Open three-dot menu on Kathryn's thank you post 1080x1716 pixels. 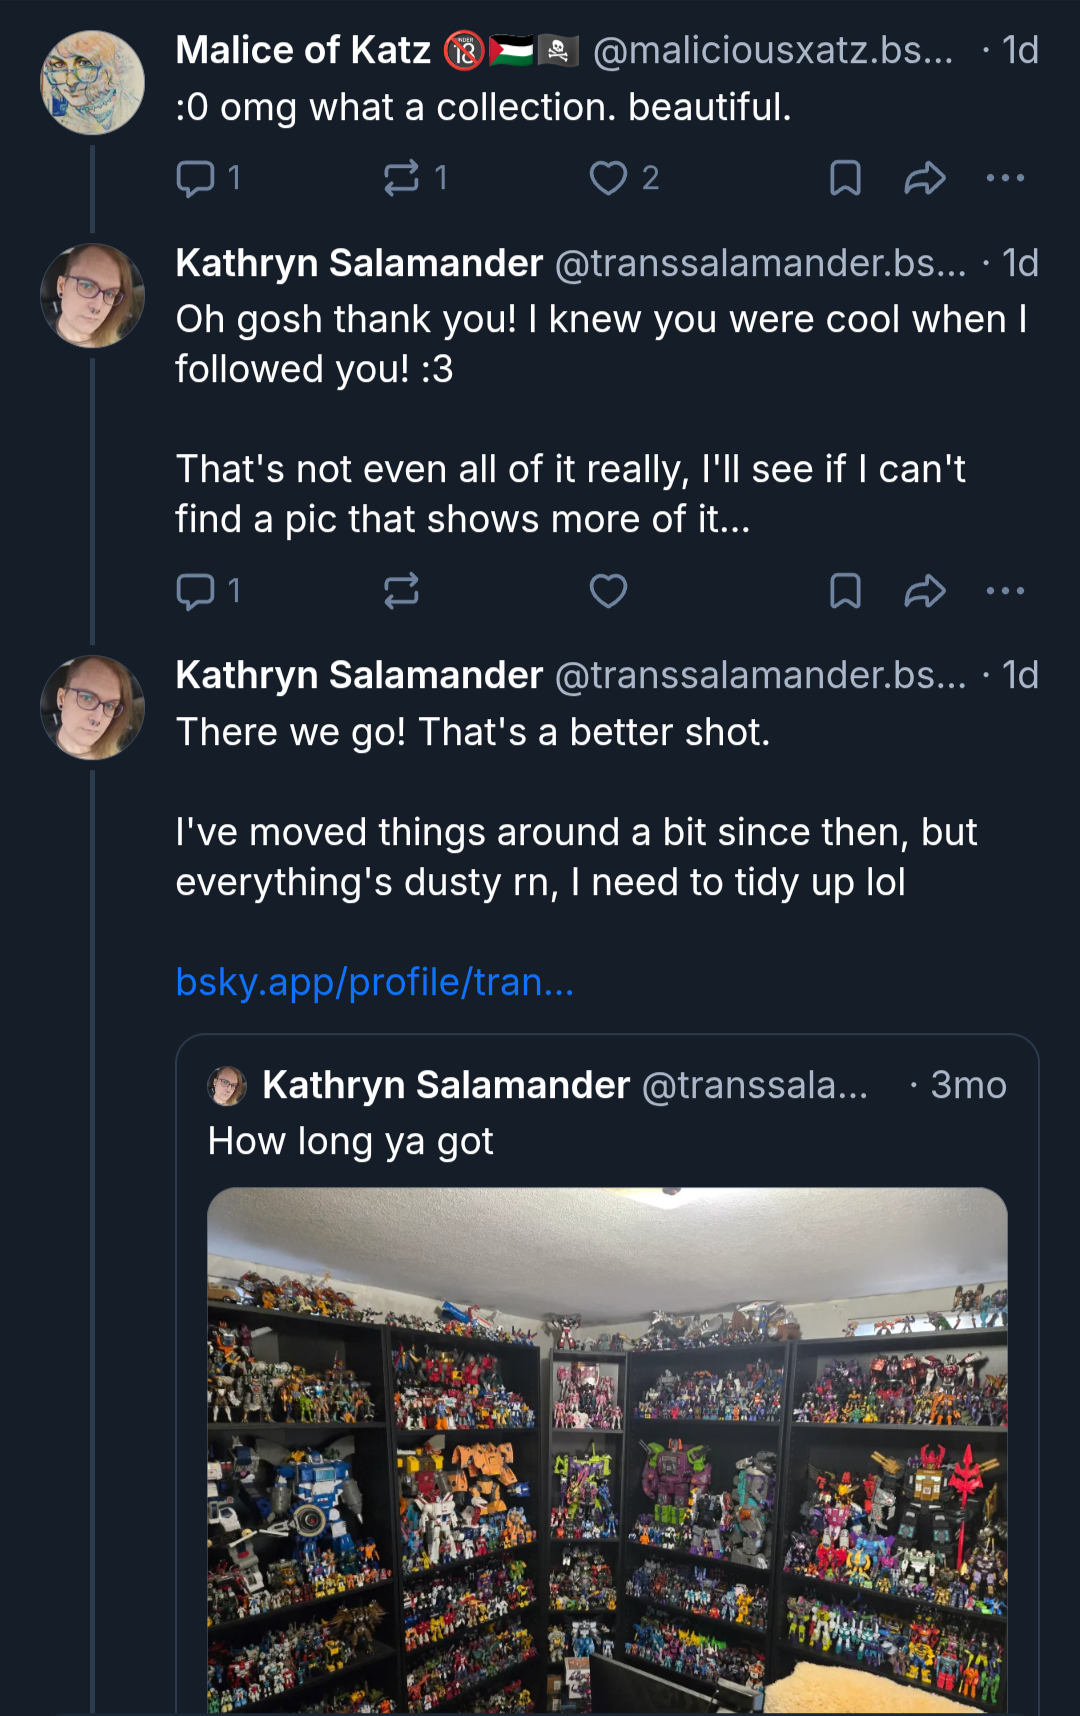pyautogui.click(x=1005, y=591)
